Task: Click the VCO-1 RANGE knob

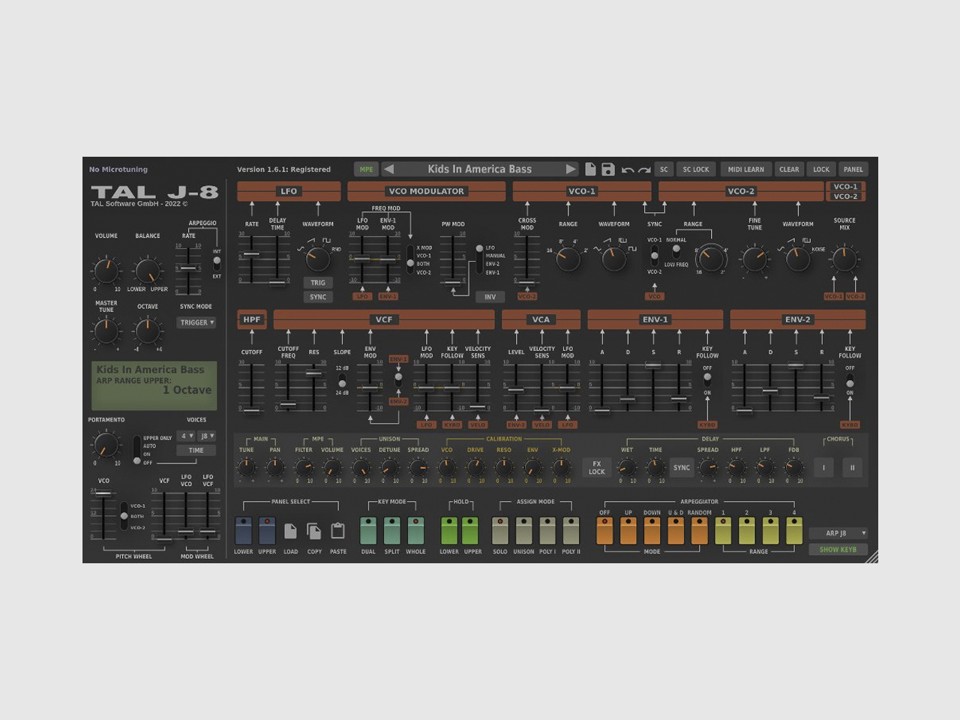Action: (568, 259)
